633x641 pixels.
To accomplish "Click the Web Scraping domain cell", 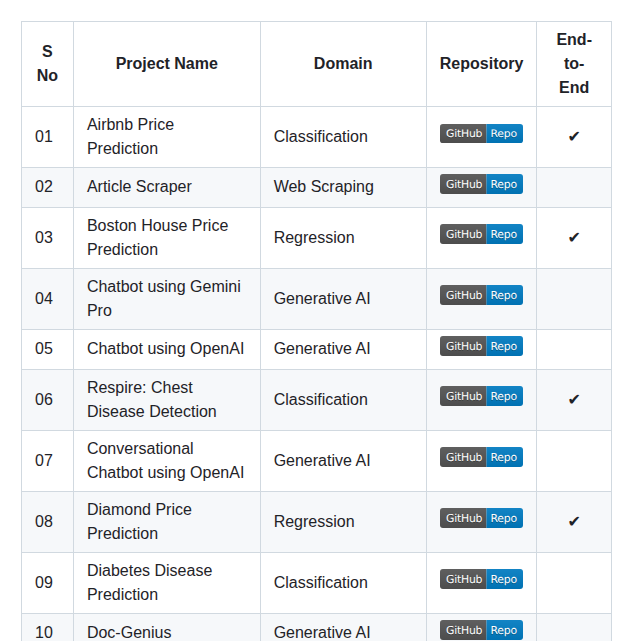I will [x=324, y=187].
